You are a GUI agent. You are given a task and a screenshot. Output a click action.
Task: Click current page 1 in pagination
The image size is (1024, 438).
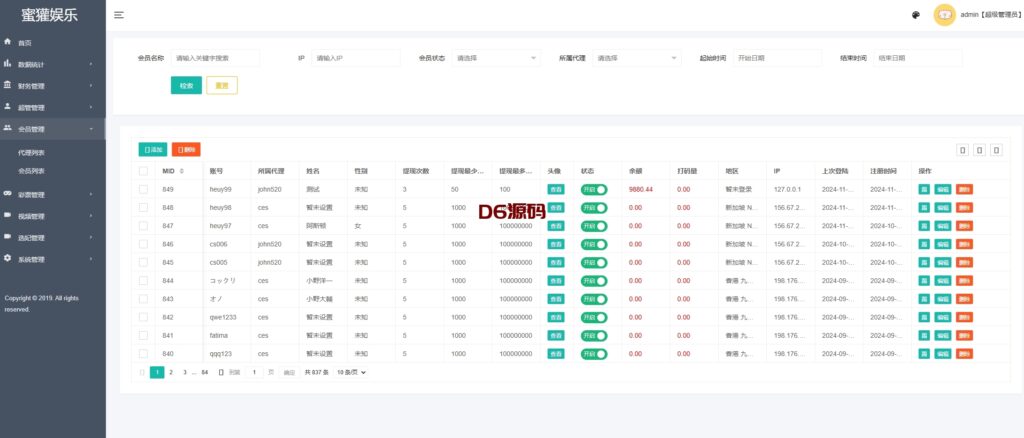[157, 372]
